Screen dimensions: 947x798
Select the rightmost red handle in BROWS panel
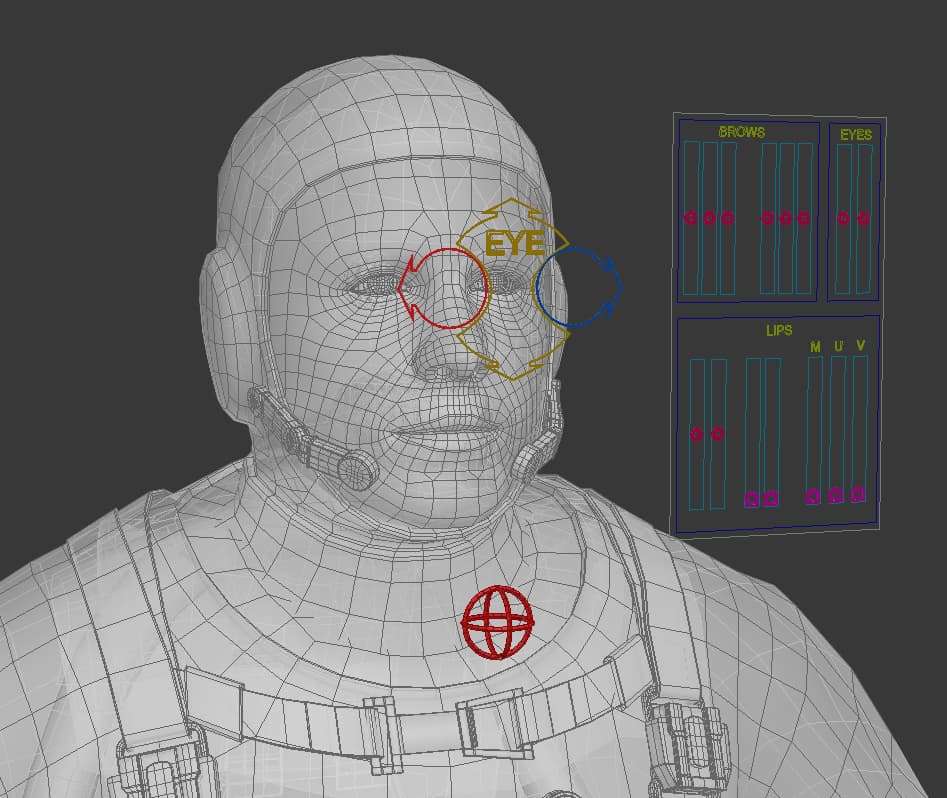pyautogui.click(x=802, y=218)
